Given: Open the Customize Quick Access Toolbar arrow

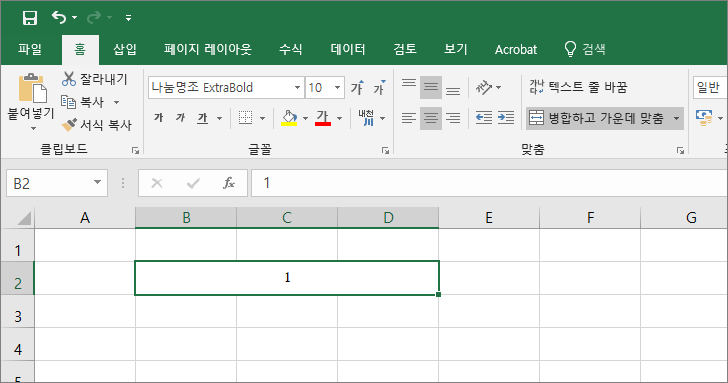Looking at the screenshot, I should [128, 18].
